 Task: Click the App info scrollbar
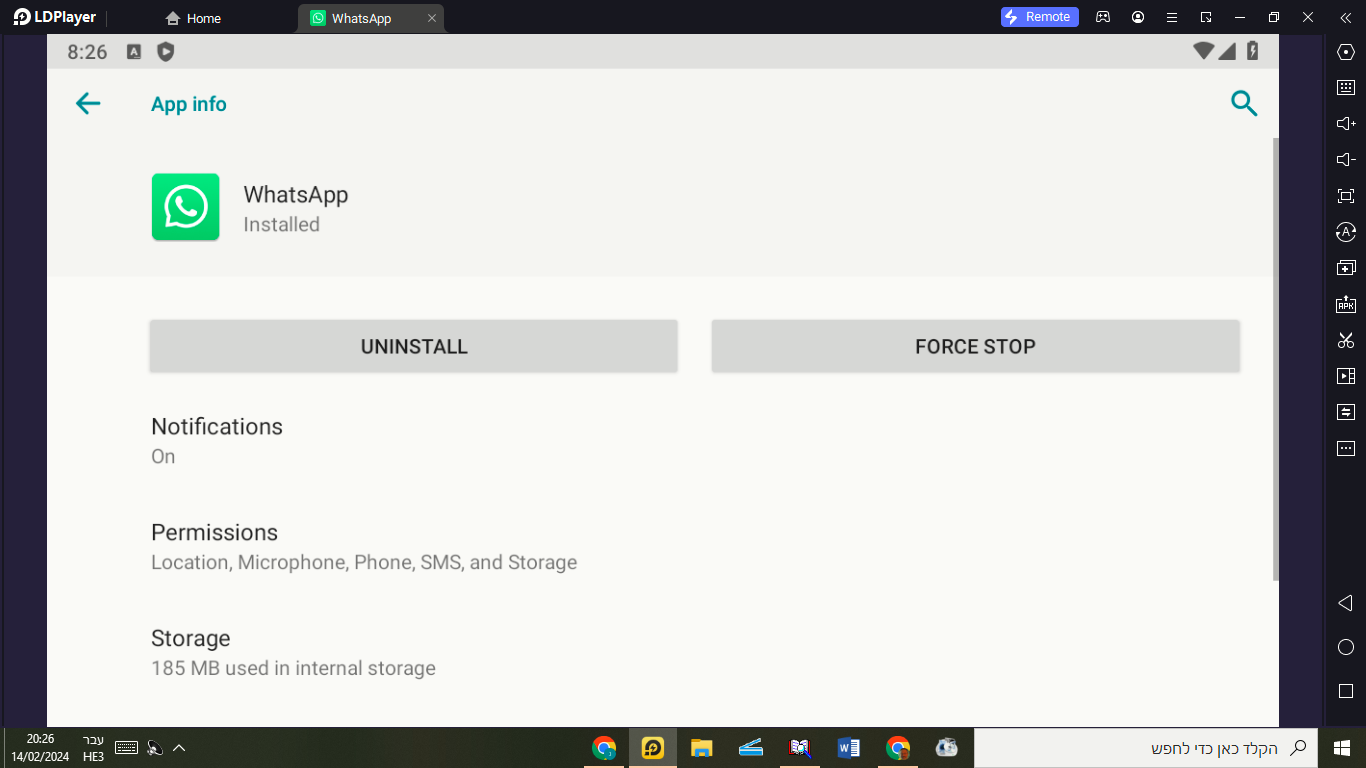(x=1275, y=359)
